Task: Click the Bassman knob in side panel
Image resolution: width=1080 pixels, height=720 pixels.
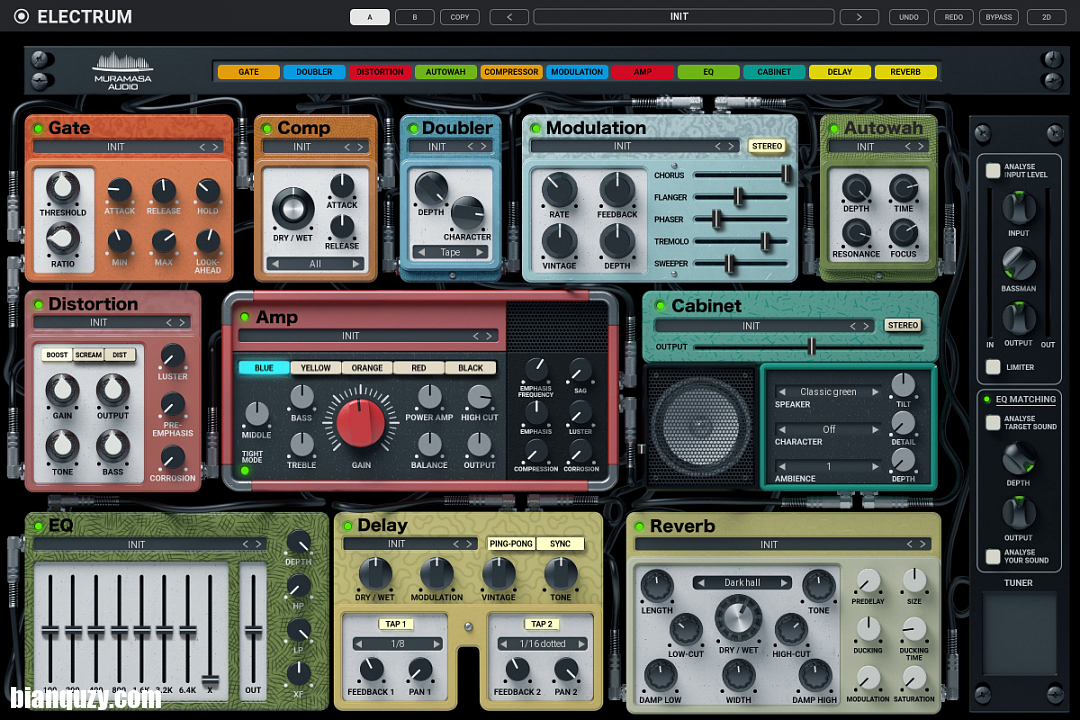Action: click(1019, 265)
